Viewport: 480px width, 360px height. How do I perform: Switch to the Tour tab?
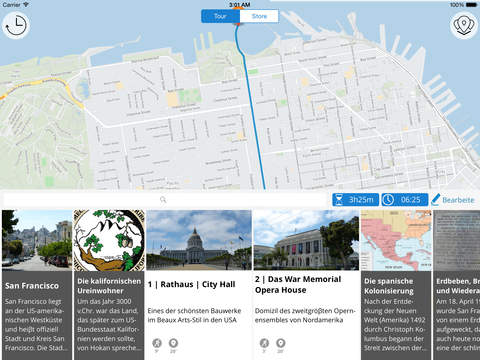click(220, 16)
